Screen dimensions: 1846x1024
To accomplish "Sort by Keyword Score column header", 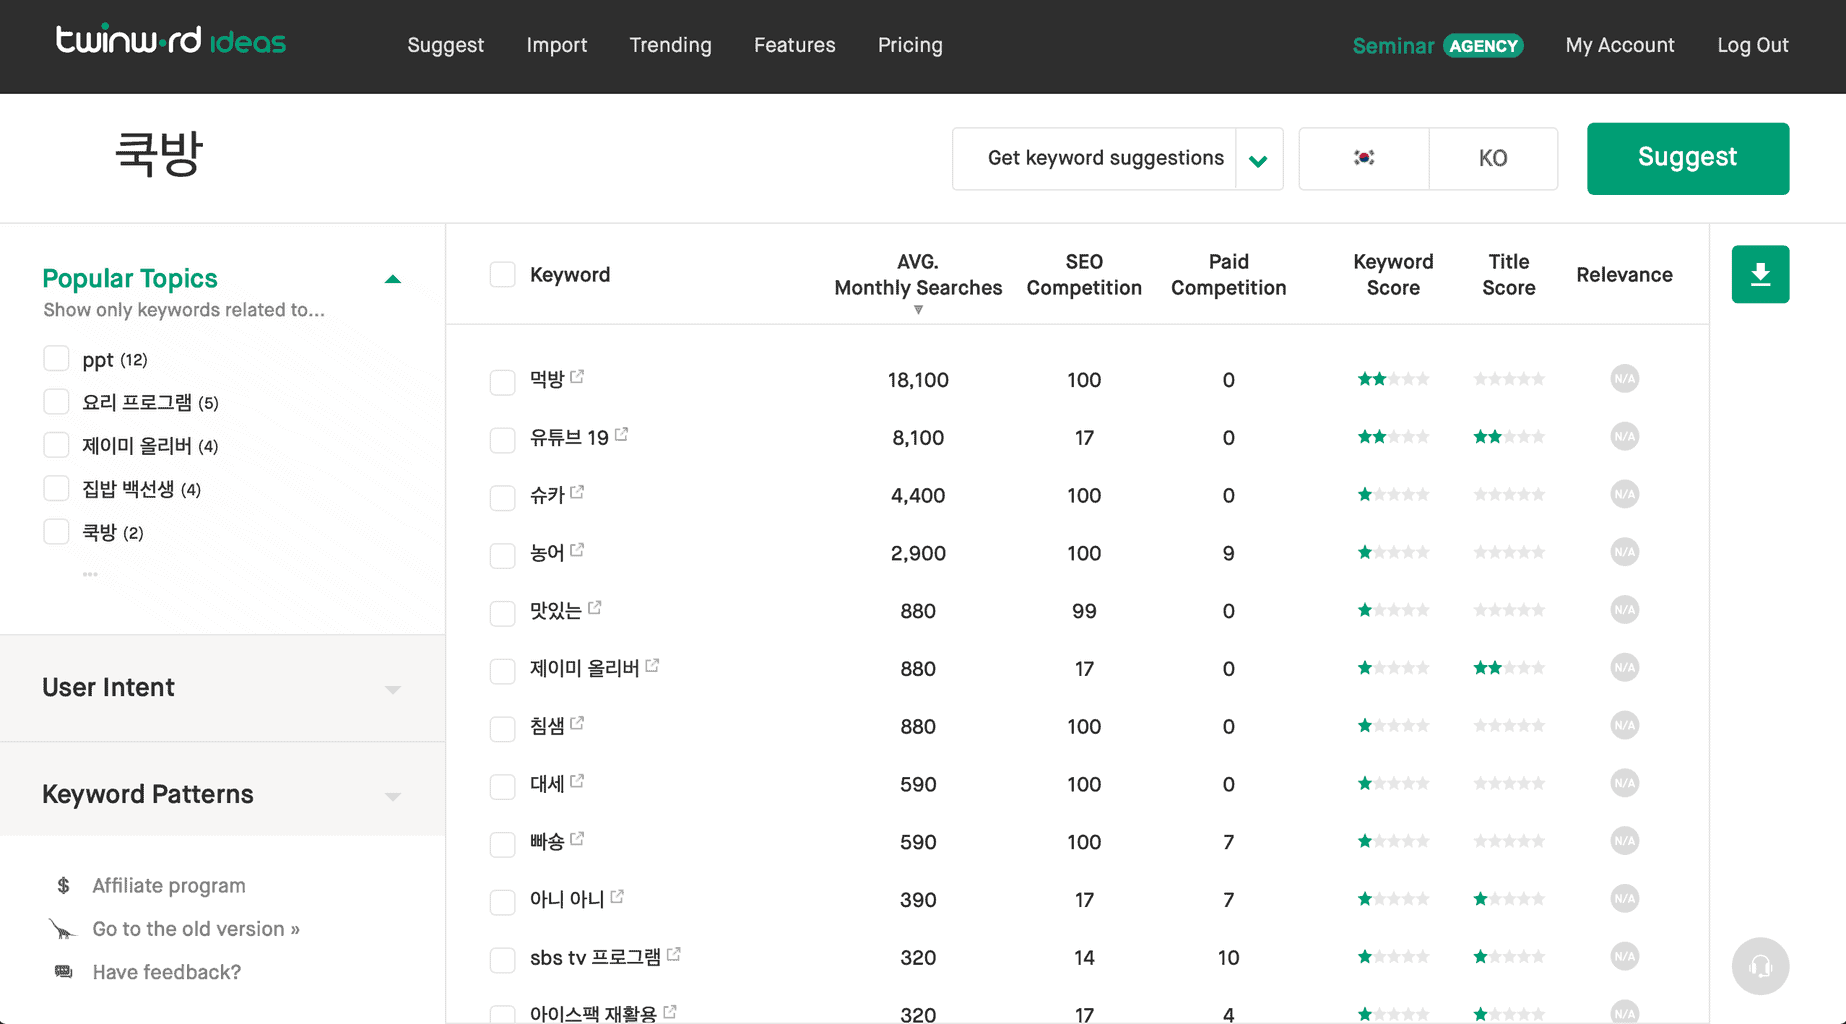I will [1393, 274].
